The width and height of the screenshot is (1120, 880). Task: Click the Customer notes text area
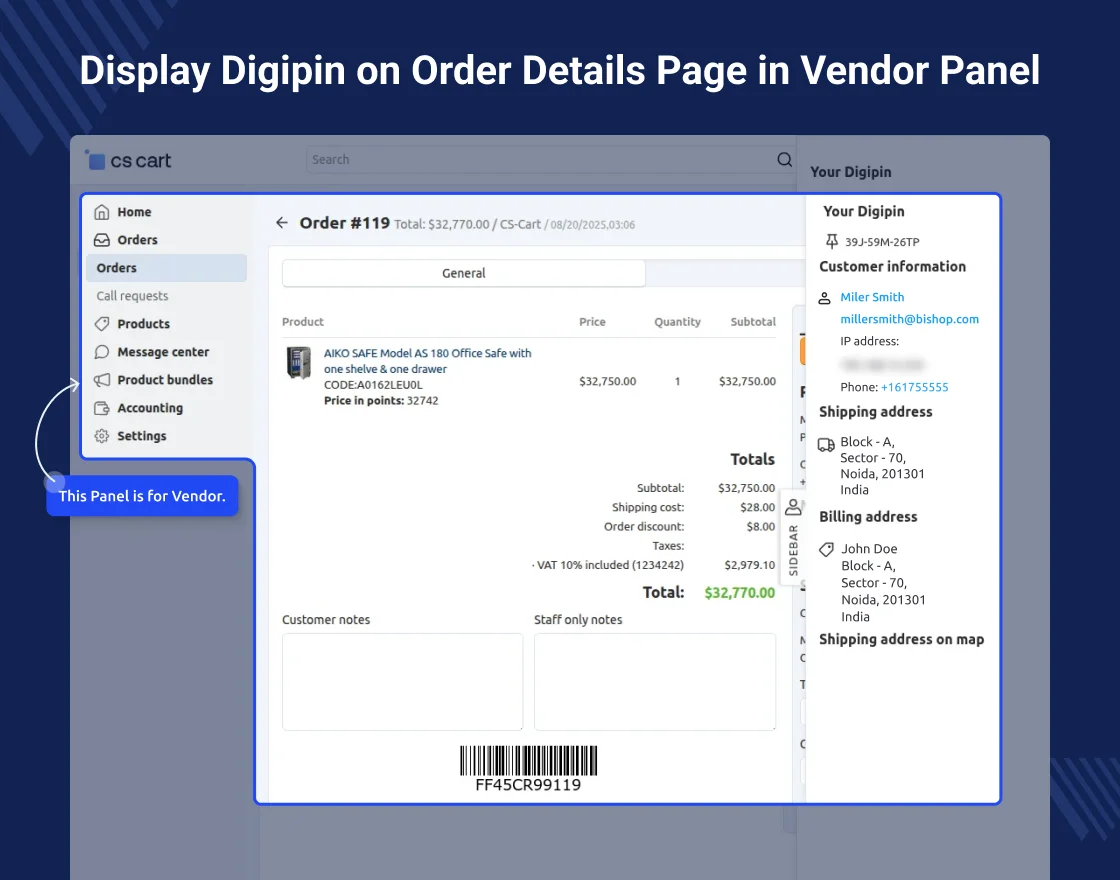tap(402, 681)
